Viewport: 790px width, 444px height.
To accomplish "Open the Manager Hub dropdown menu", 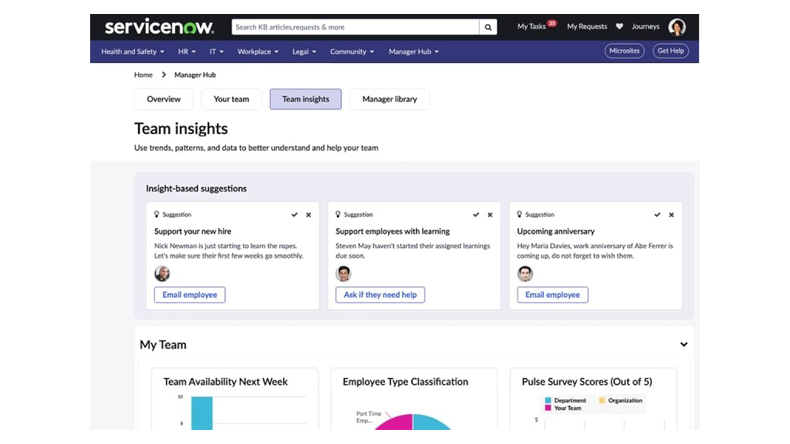I will coord(413,51).
